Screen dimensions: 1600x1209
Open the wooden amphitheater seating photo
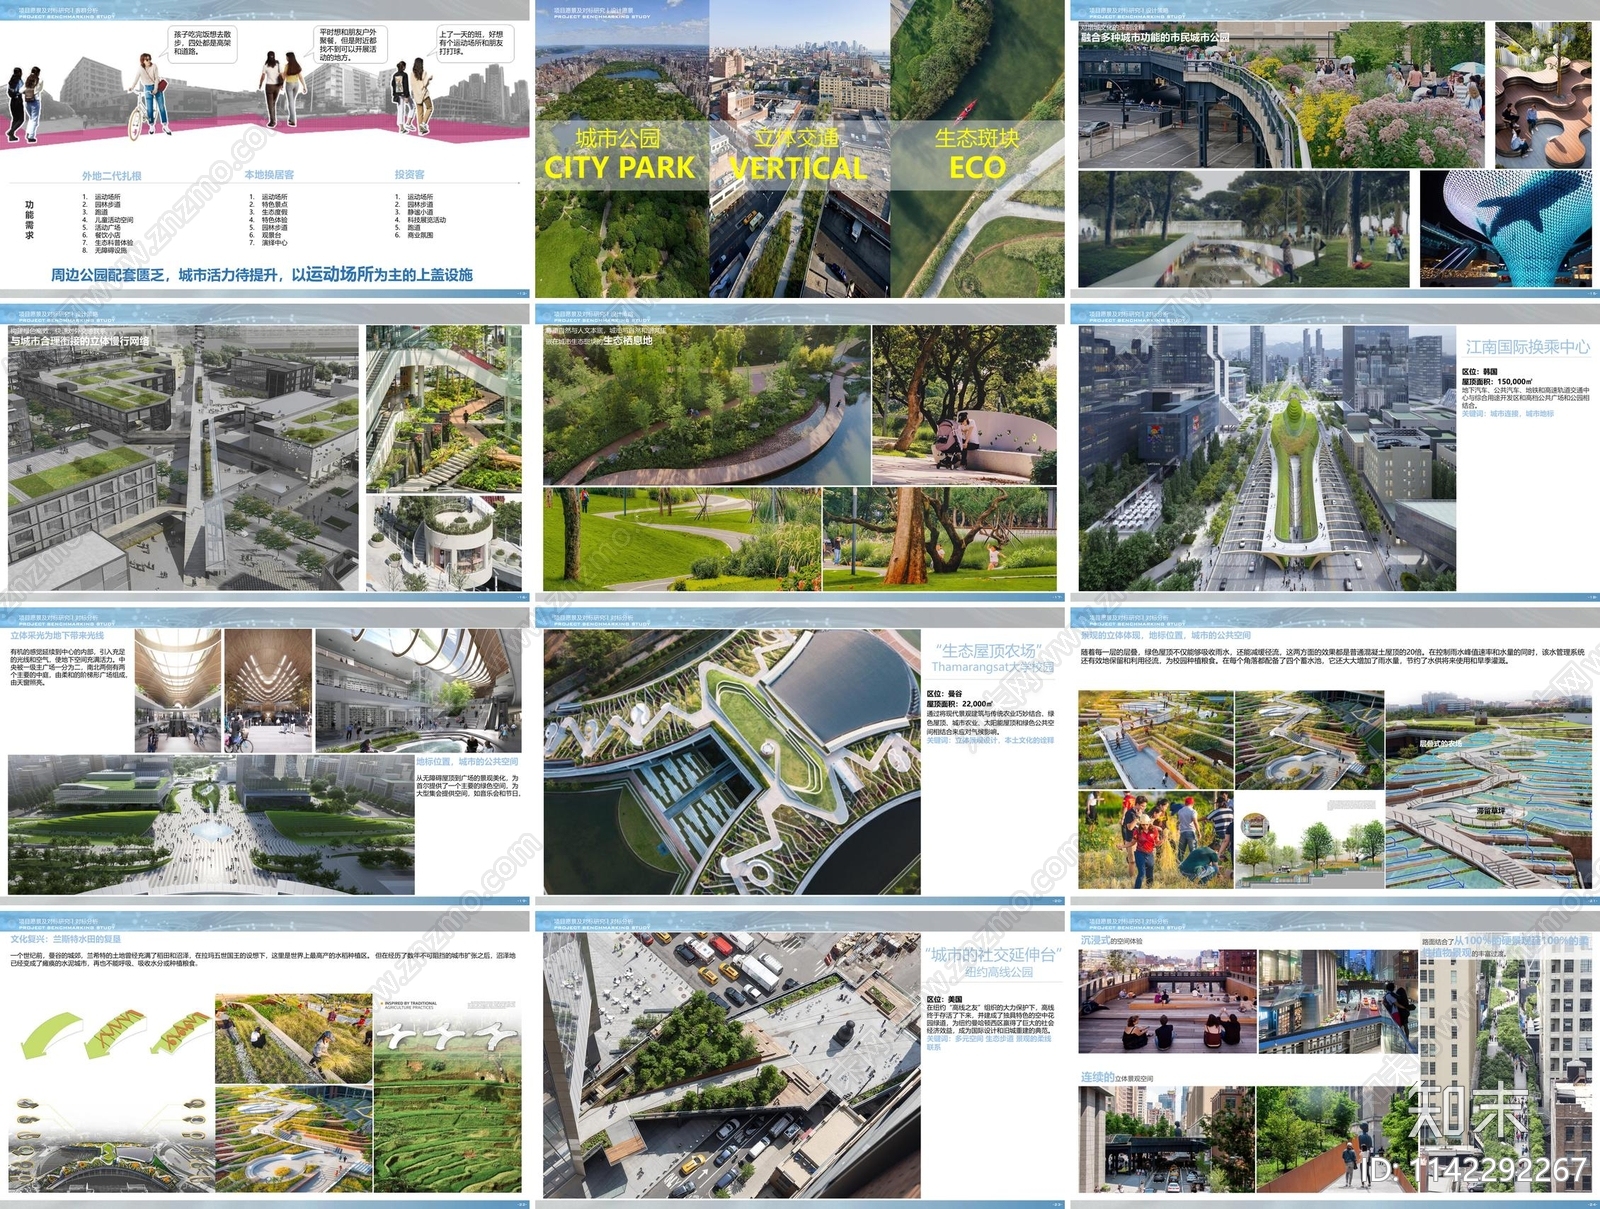pos(1166,1001)
